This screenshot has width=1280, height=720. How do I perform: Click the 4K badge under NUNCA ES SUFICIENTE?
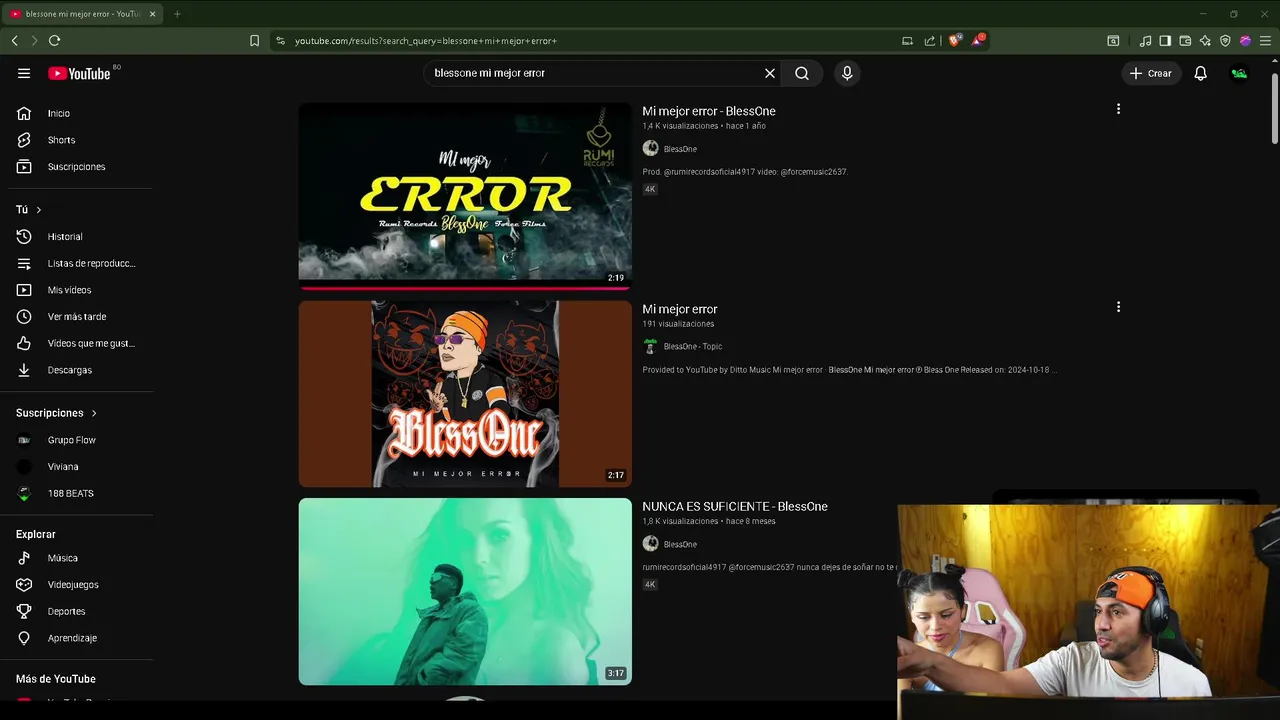coord(650,584)
